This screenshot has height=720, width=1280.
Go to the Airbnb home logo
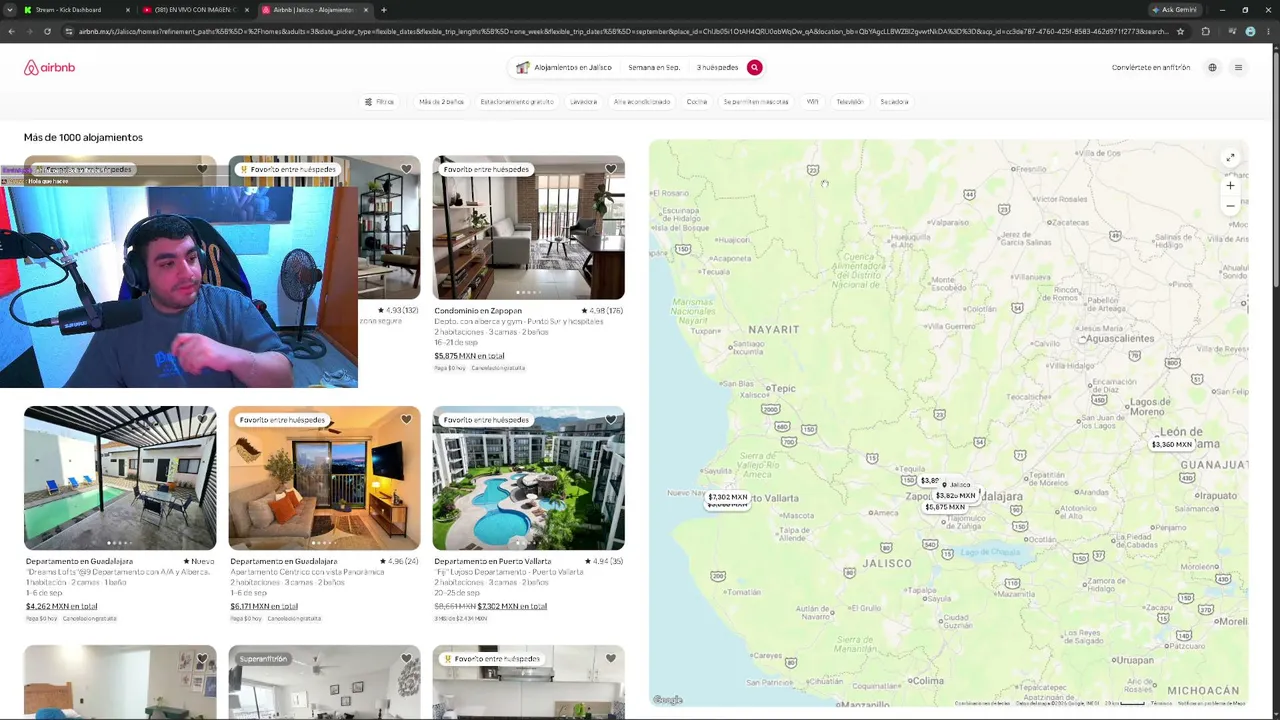[49, 67]
